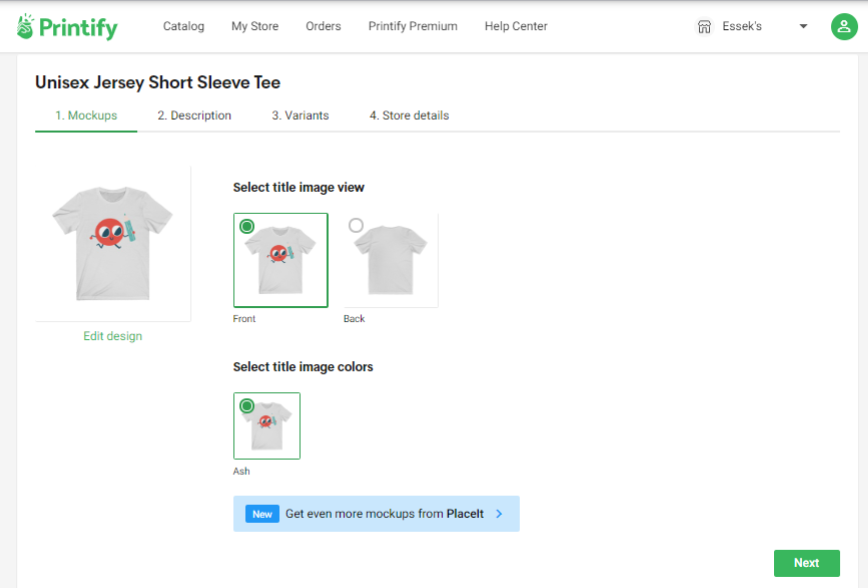This screenshot has width=868, height=588.
Task: Click the large t-shirt mockup preview
Action: coord(113,244)
